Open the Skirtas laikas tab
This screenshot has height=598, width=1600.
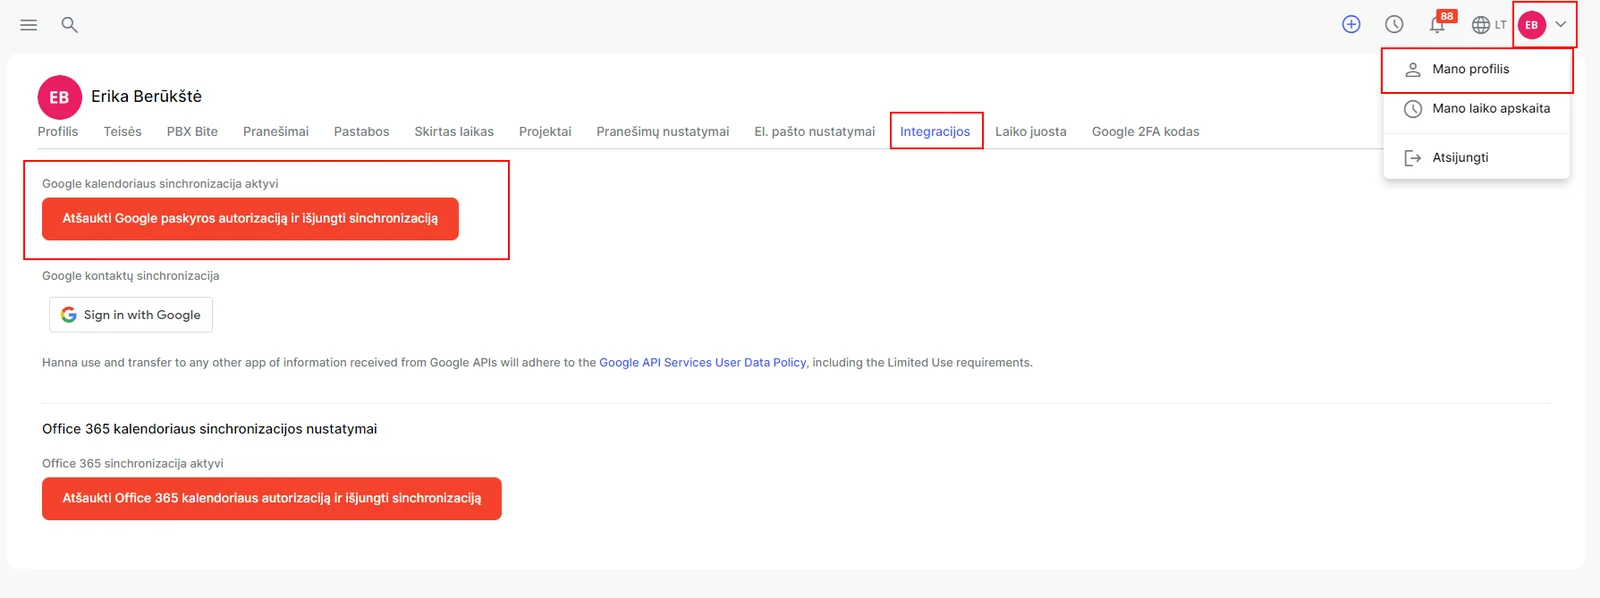454,132
